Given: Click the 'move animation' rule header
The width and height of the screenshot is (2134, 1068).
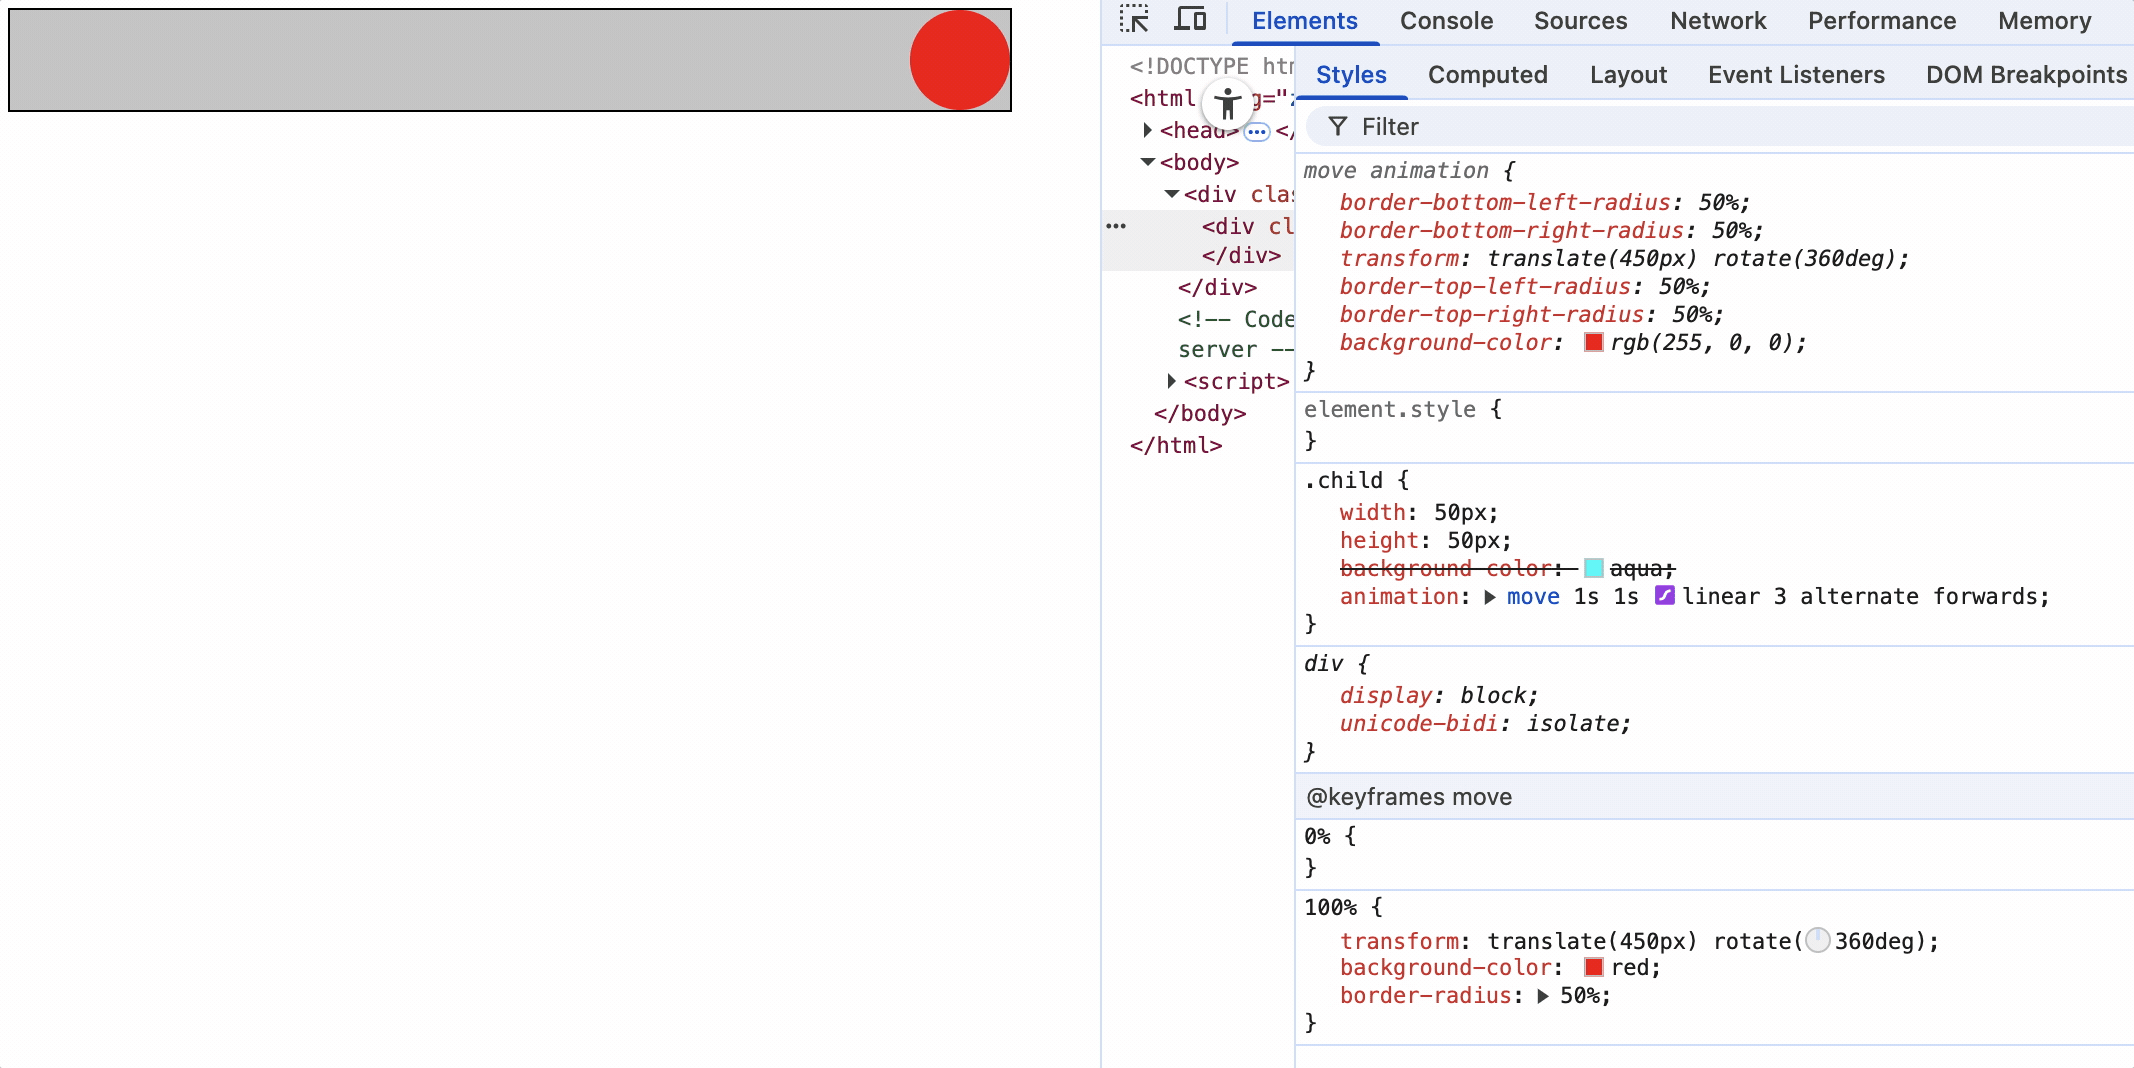Looking at the screenshot, I should tap(1396, 171).
